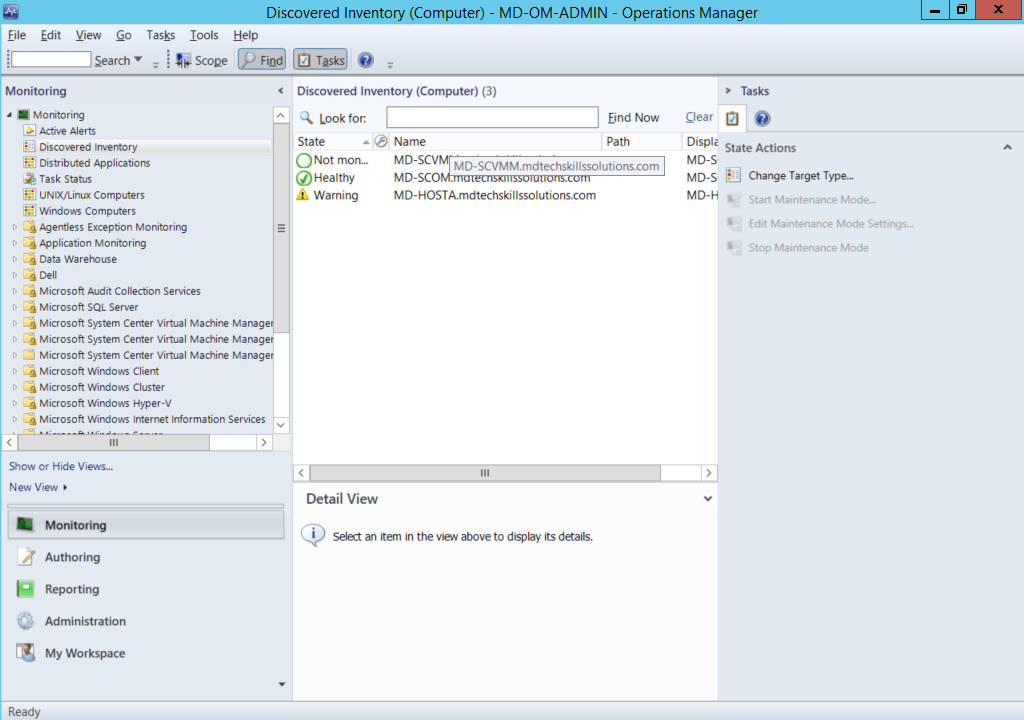The height and width of the screenshot is (720, 1024).
Task: Select Microsoft Windows Hyper-V tree item
Action: tap(105, 403)
